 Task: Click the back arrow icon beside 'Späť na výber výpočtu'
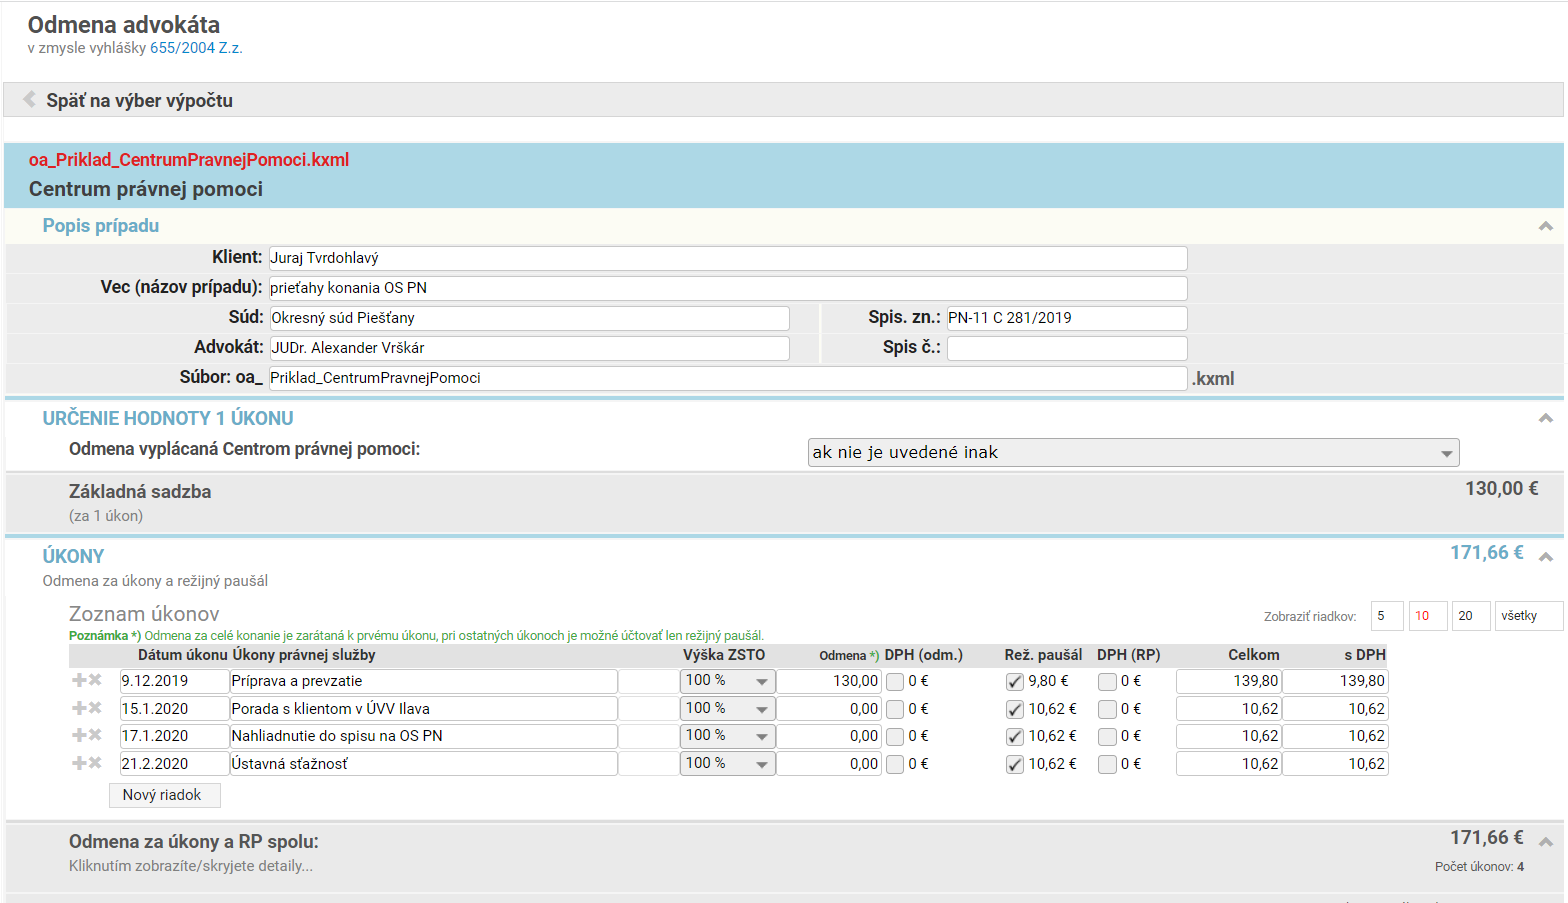click(x=29, y=100)
